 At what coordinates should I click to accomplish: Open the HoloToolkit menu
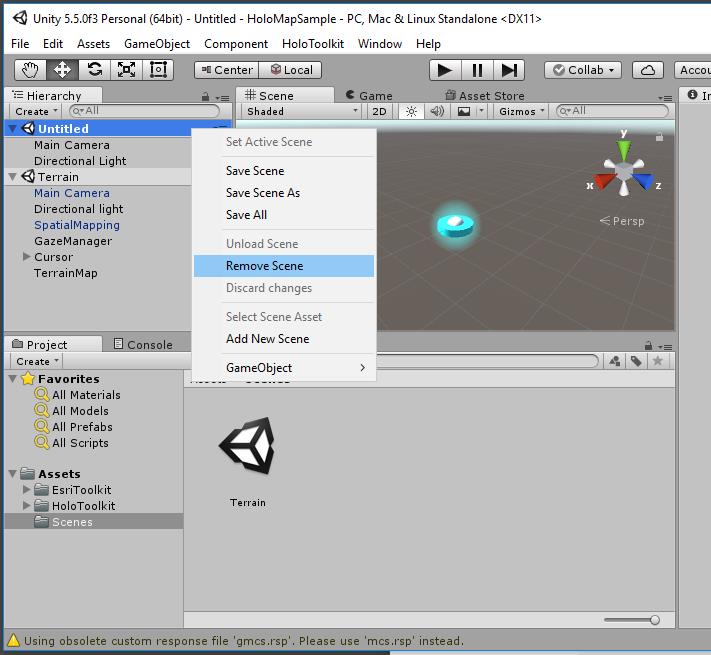[x=313, y=44]
